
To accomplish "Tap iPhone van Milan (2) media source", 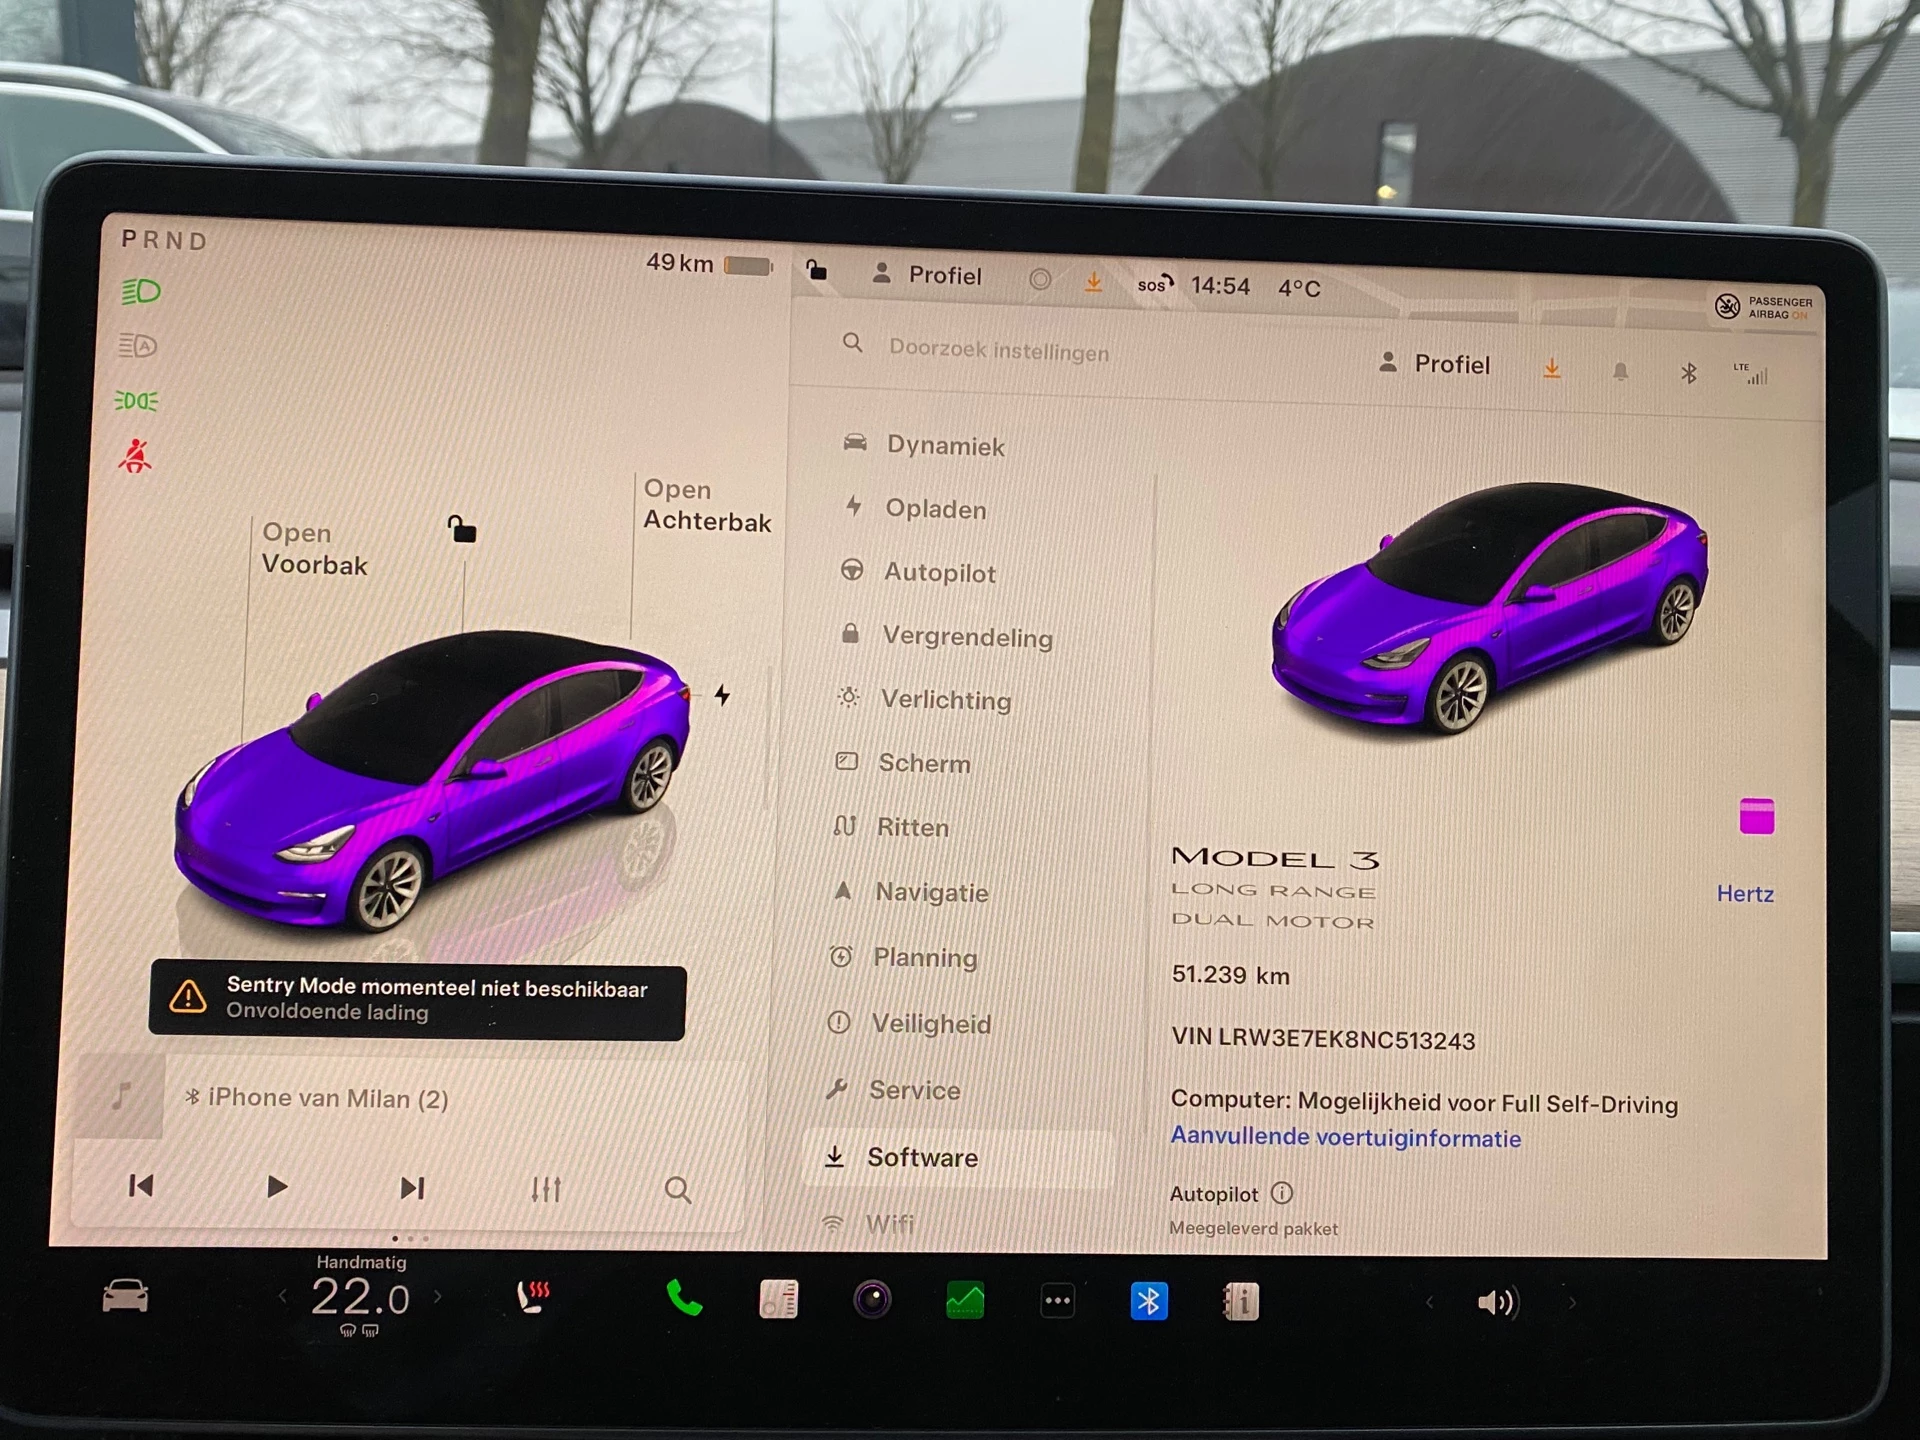I will pyautogui.click(x=316, y=1098).
